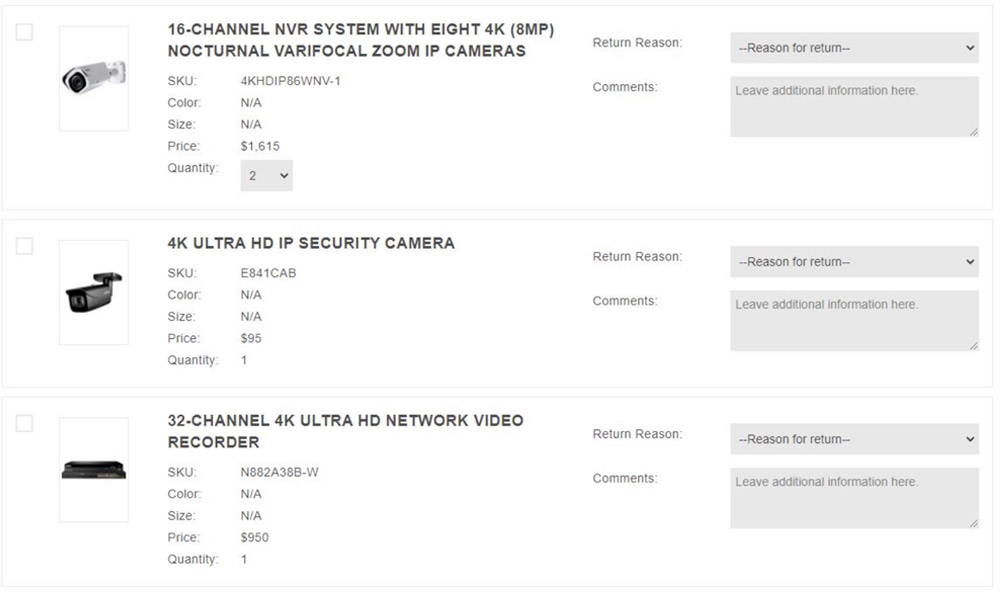
Task: Expand Reason for return for Network Video Recorder
Action: pyautogui.click(x=855, y=439)
